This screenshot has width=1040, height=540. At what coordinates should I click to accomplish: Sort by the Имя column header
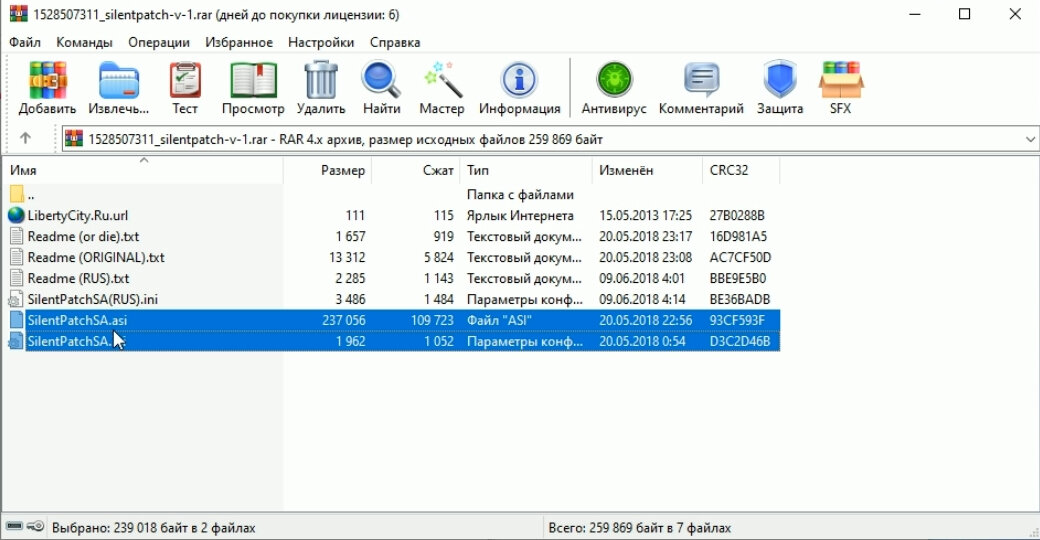click(143, 170)
